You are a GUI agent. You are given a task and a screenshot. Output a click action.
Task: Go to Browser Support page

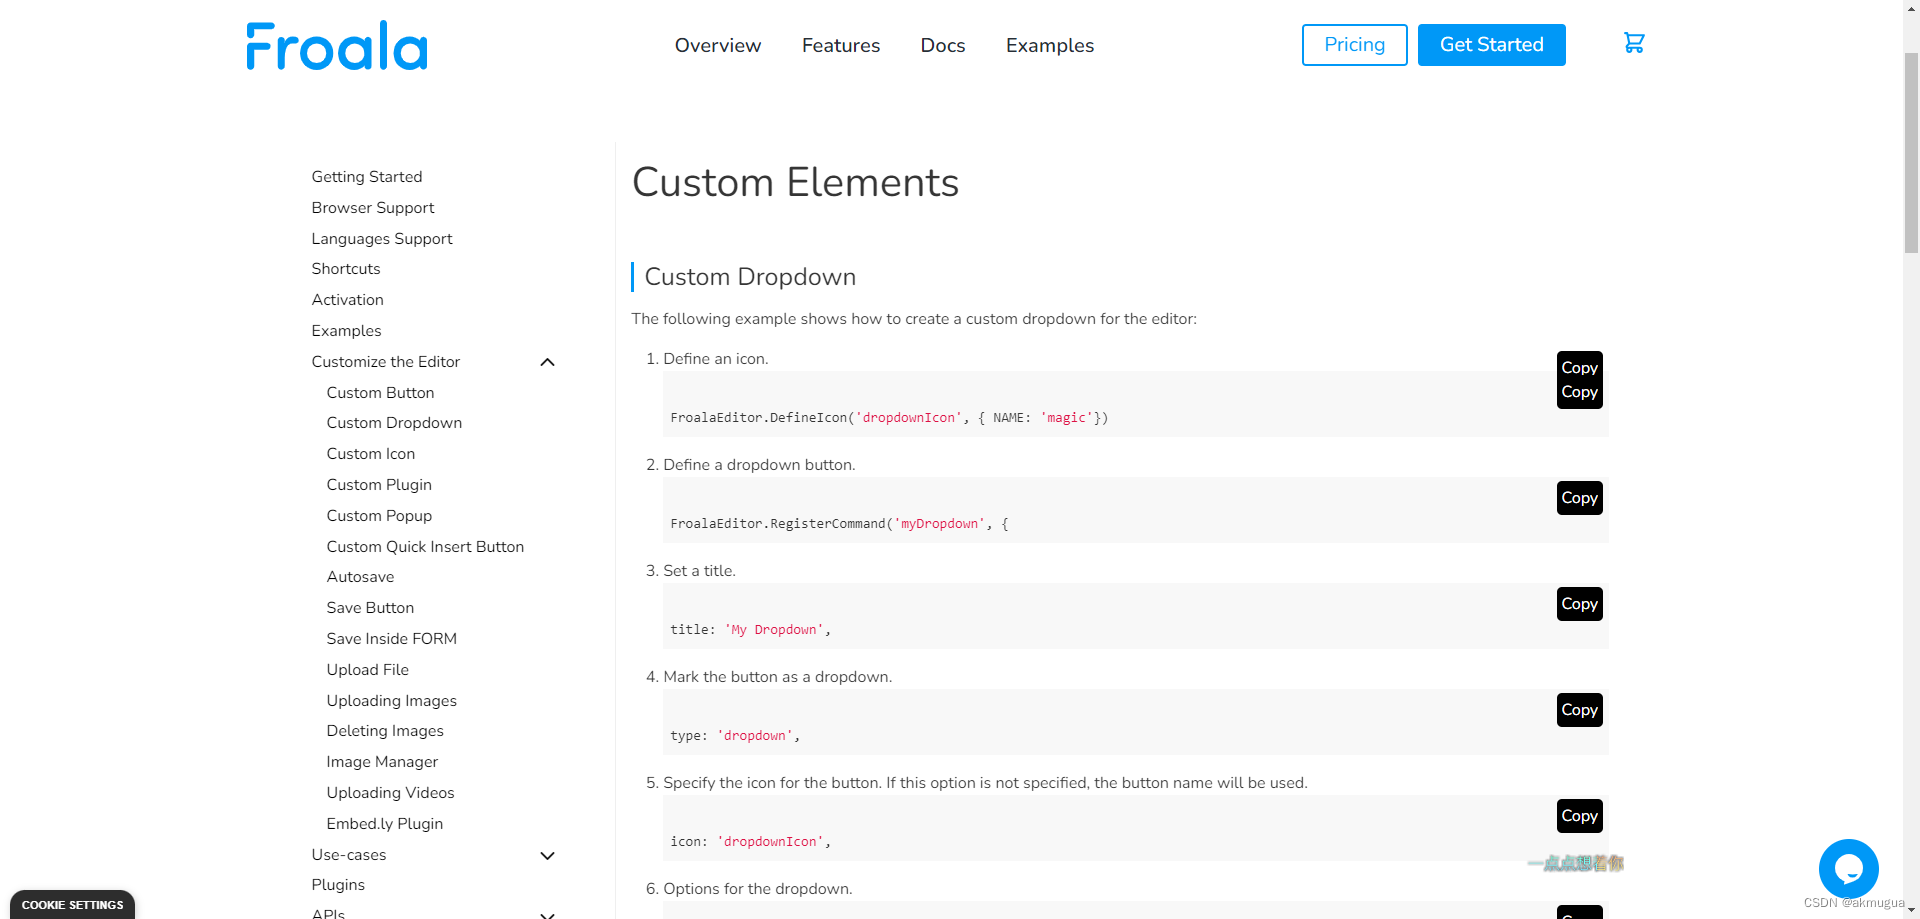373,208
